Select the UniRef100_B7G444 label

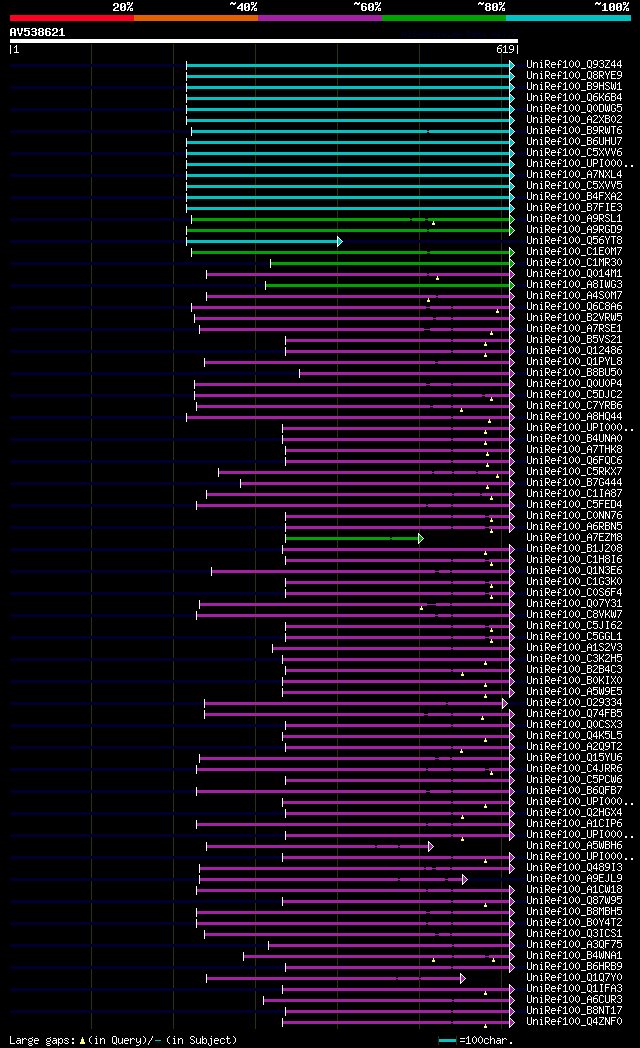574,483
